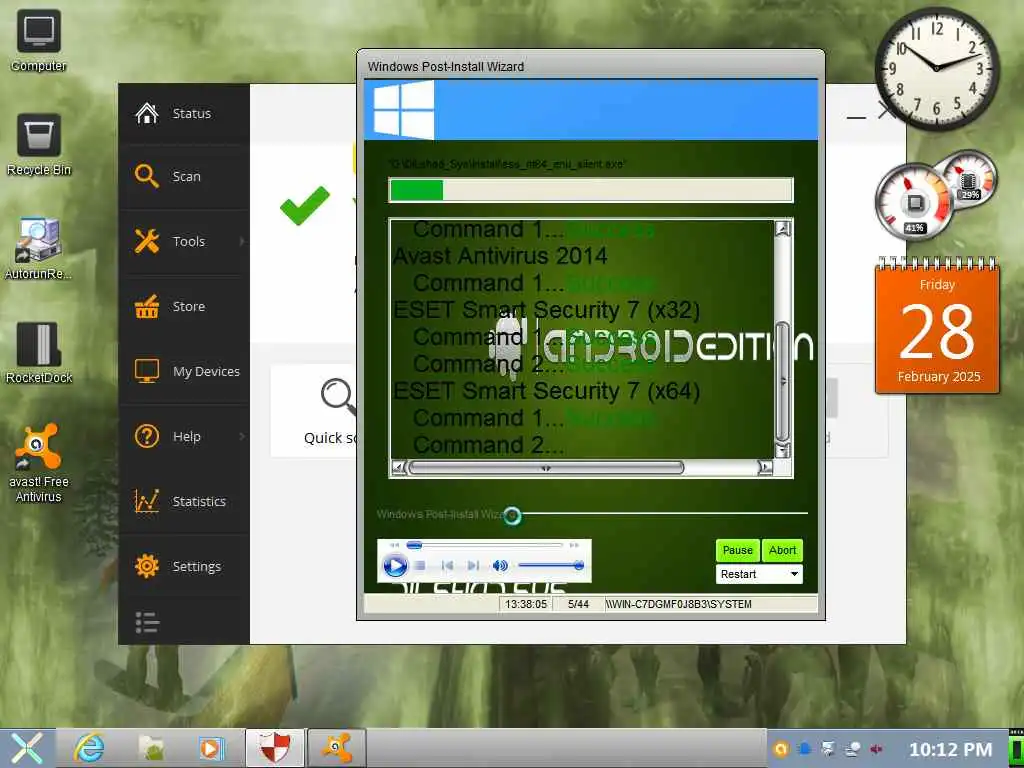Open the AutorunRe... desktop shortcut
Viewport: 1024px width, 768px height.
(x=39, y=249)
